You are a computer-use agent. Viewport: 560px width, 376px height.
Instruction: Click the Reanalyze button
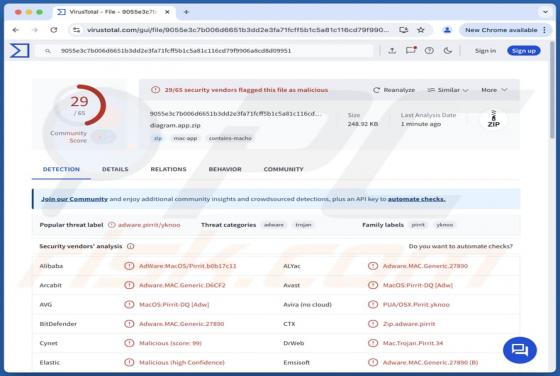click(394, 90)
